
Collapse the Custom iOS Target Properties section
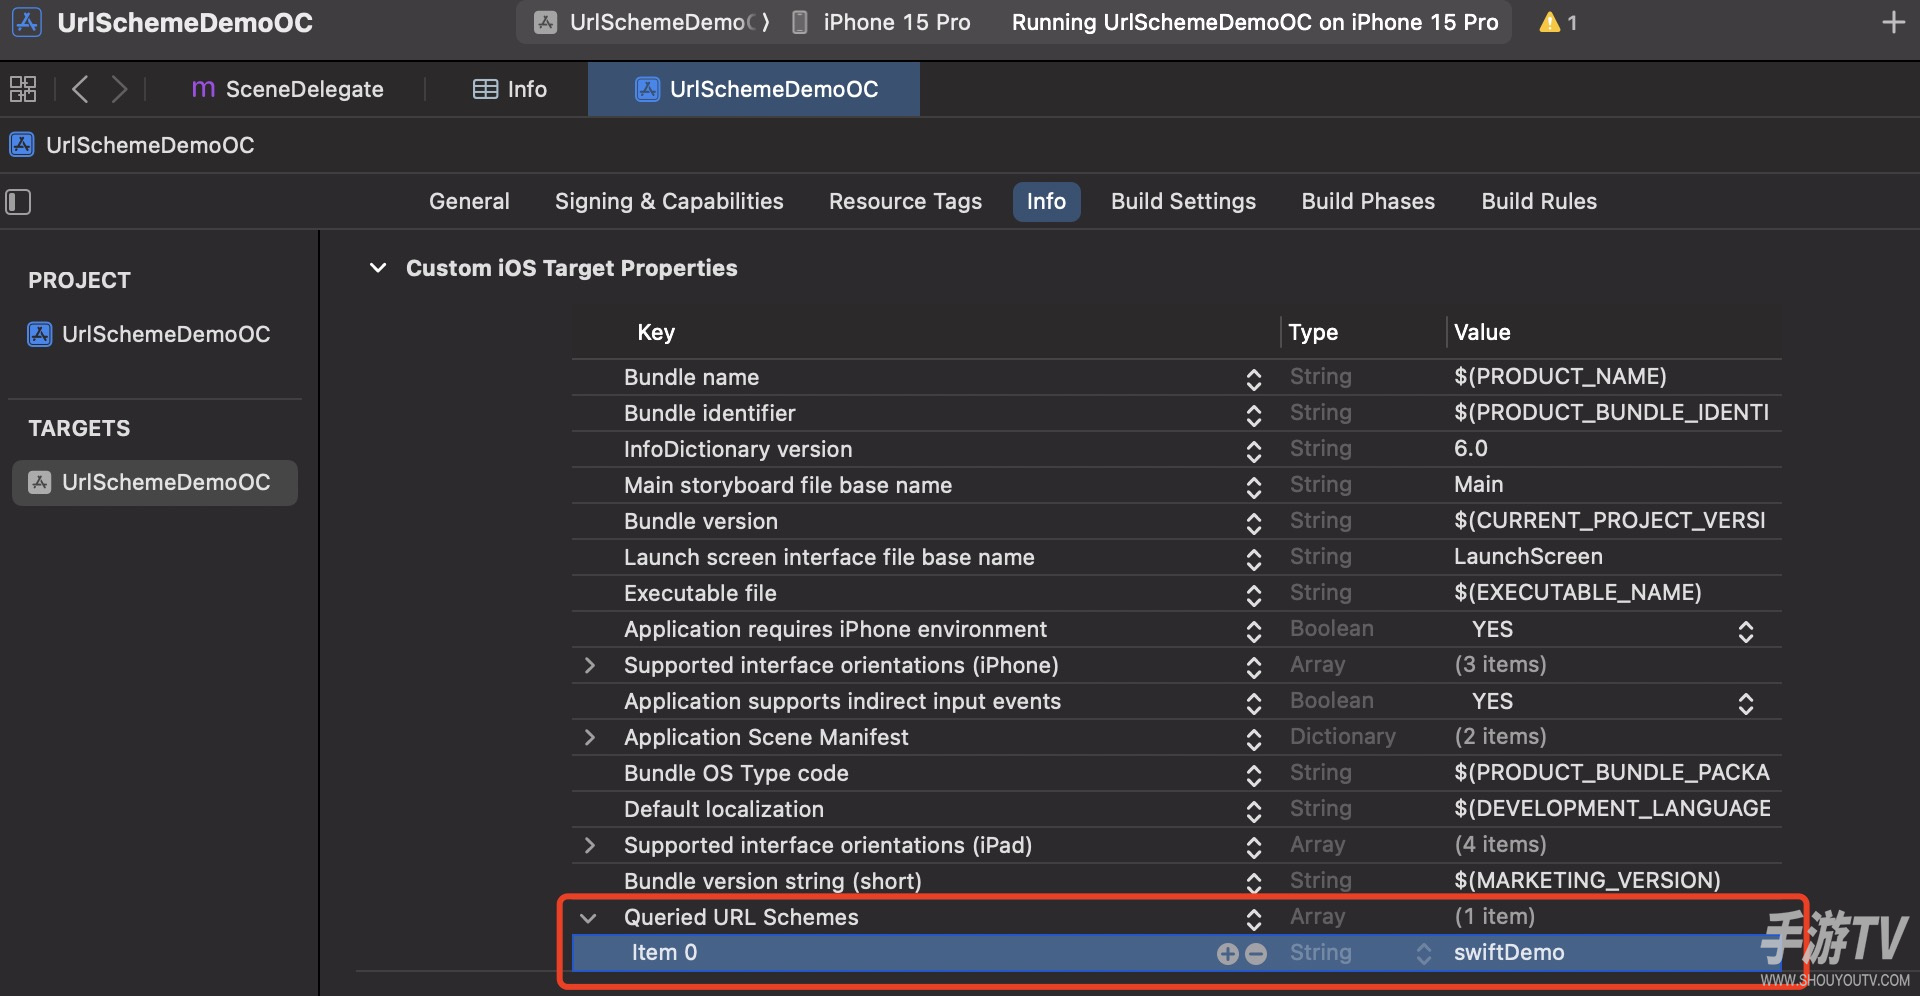tap(378, 268)
